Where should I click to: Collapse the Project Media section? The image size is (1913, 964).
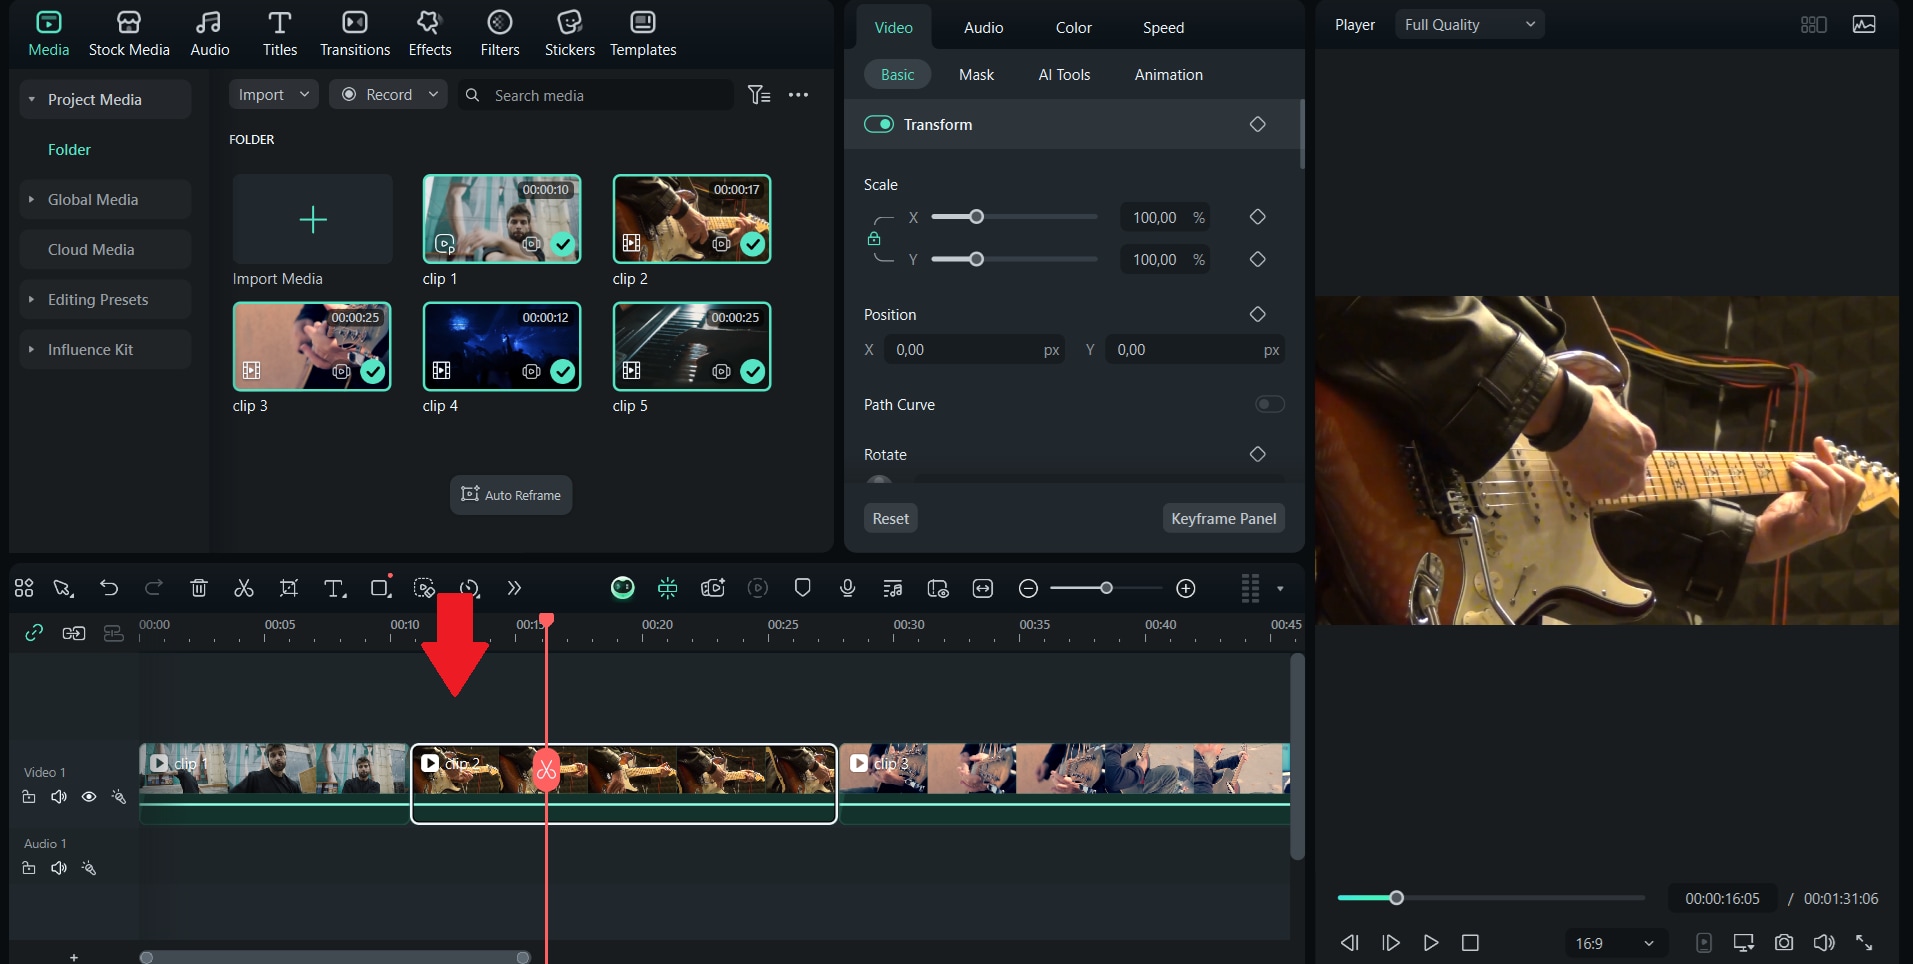pos(32,99)
